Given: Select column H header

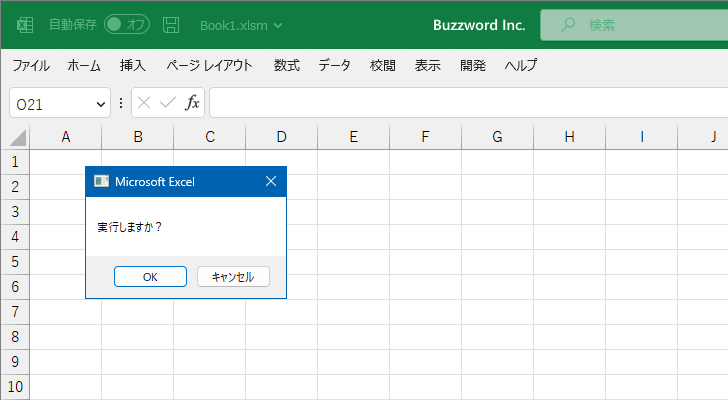Looking at the screenshot, I should 569,137.
